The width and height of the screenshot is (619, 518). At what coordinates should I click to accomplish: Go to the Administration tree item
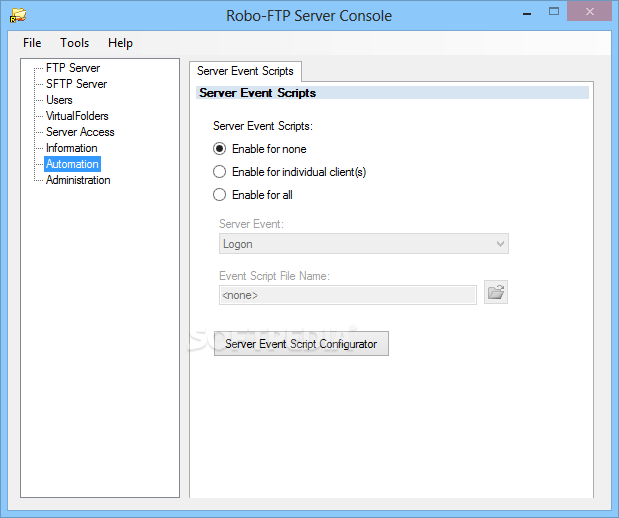pyautogui.click(x=78, y=180)
